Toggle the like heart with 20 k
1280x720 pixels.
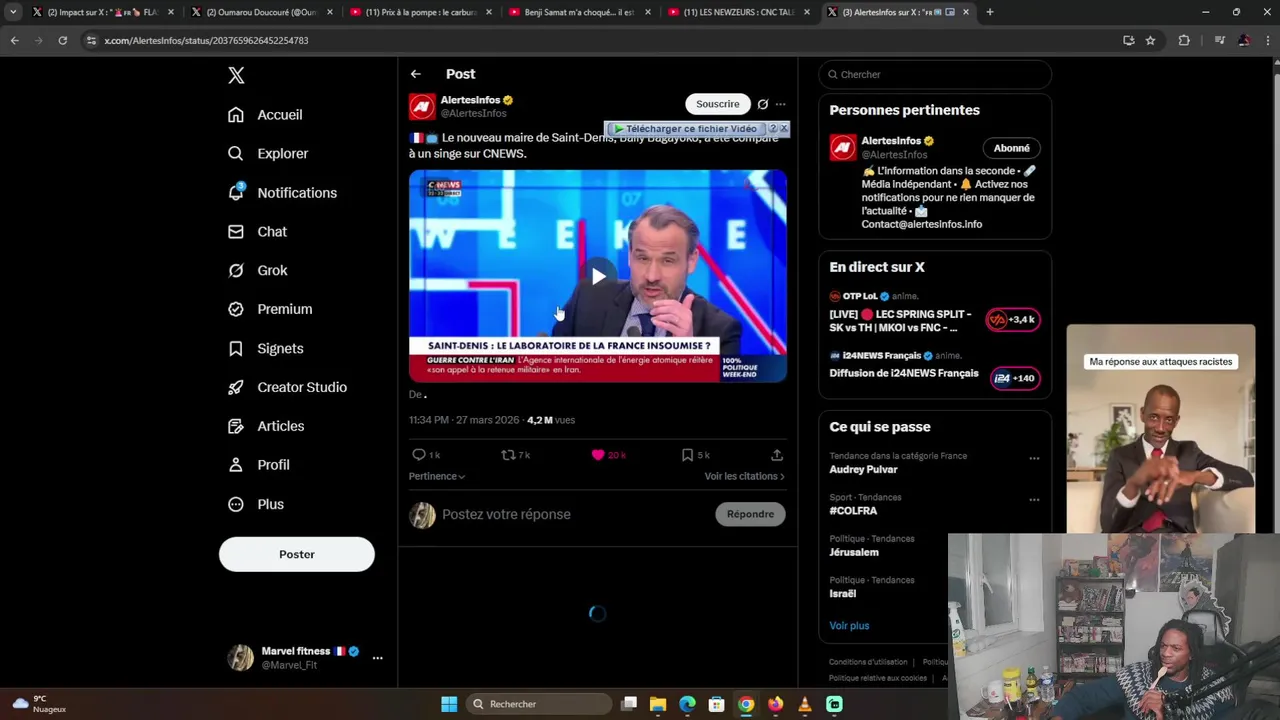[x=608, y=455]
